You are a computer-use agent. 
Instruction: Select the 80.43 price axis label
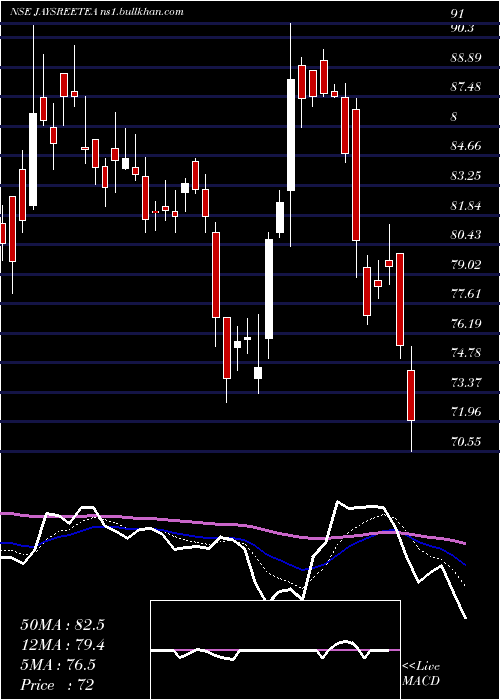(x=466, y=235)
